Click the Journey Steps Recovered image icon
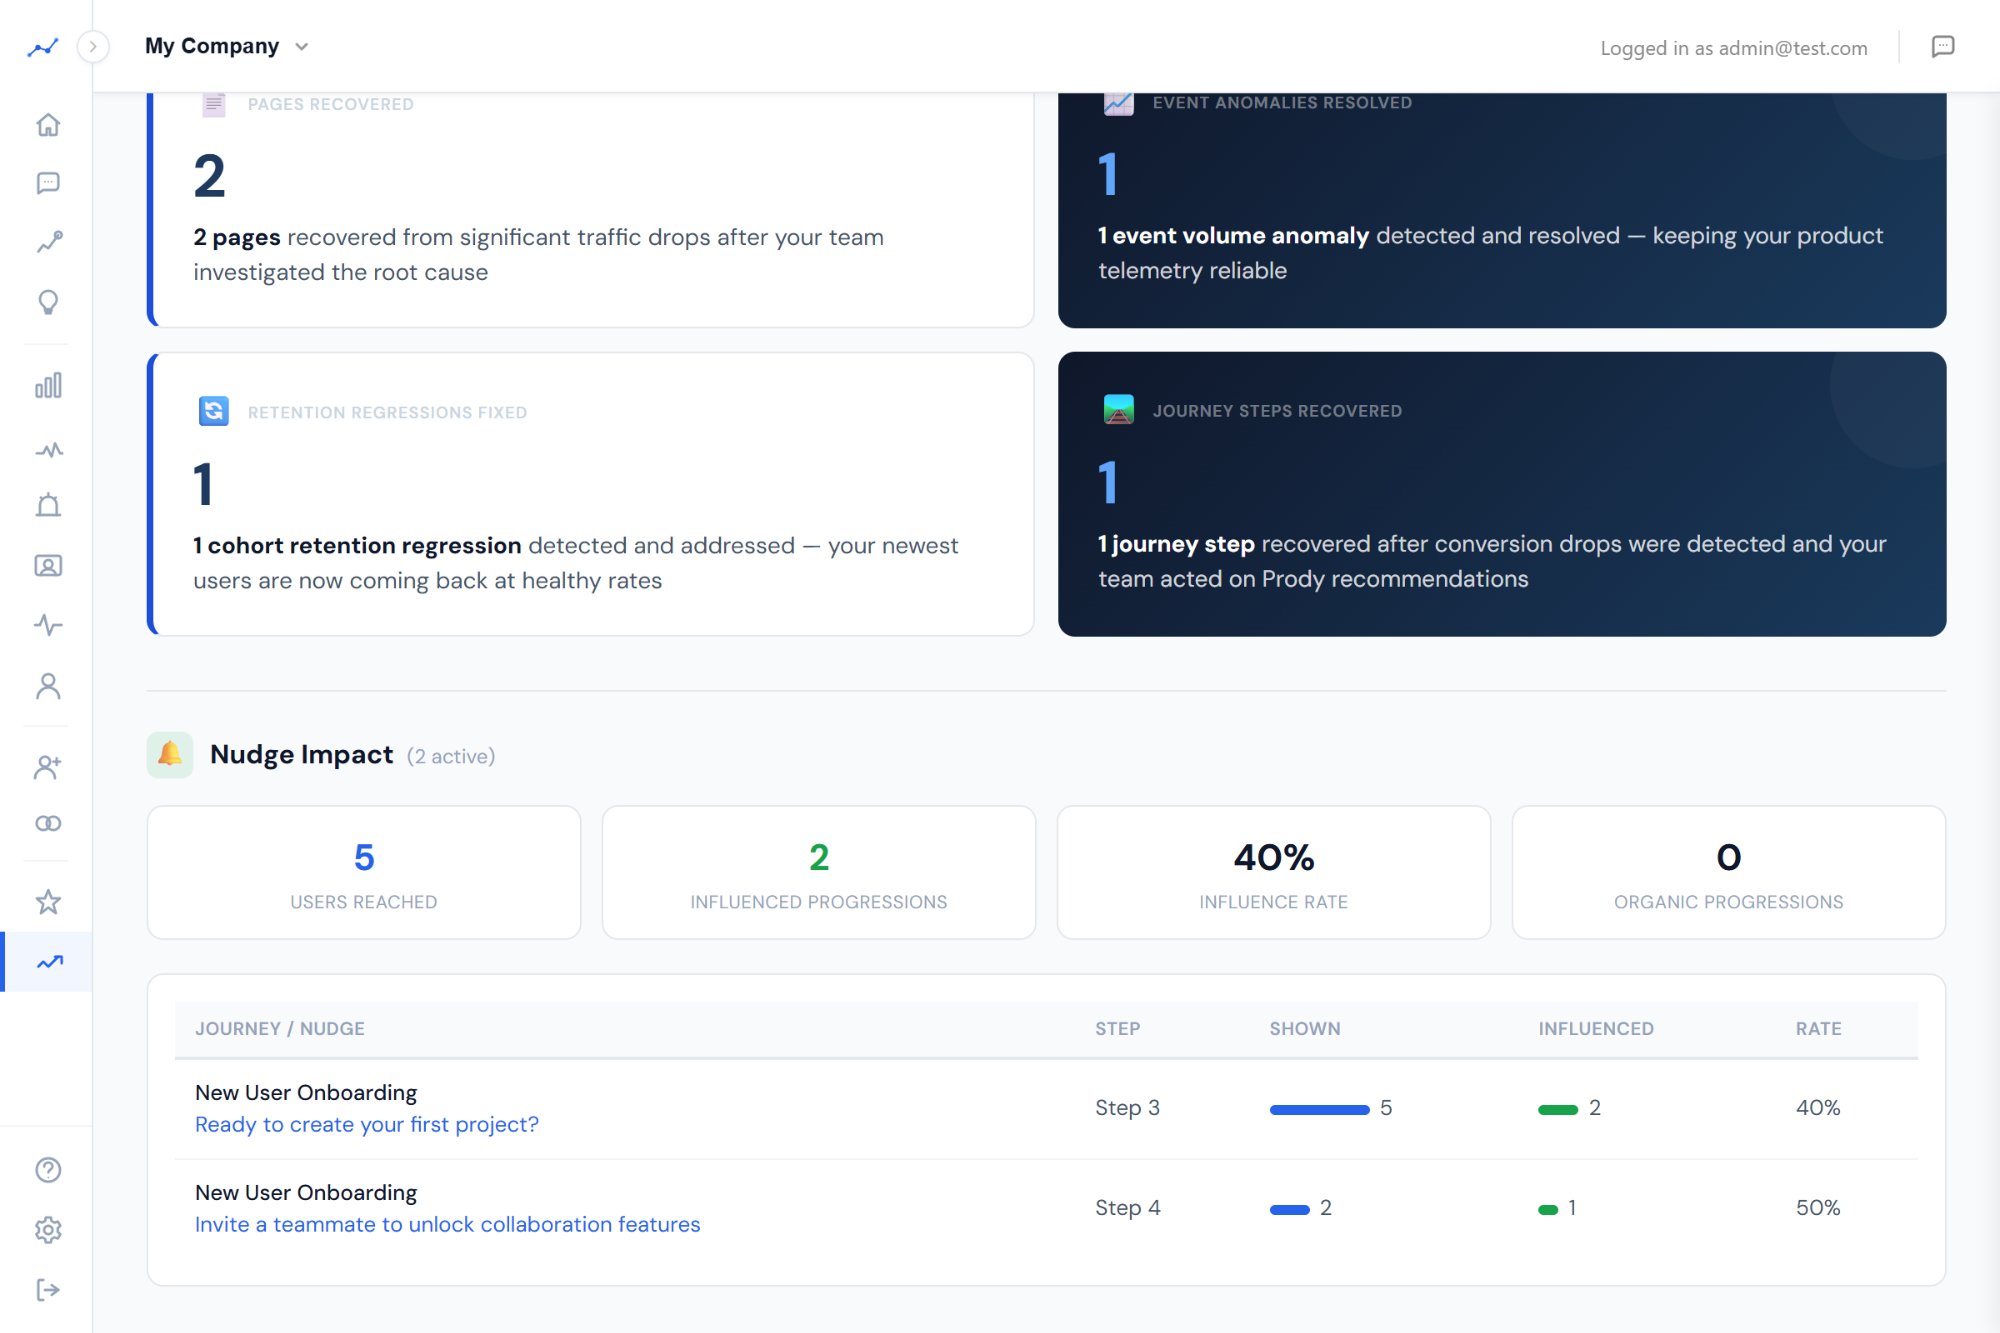 pos(1118,410)
